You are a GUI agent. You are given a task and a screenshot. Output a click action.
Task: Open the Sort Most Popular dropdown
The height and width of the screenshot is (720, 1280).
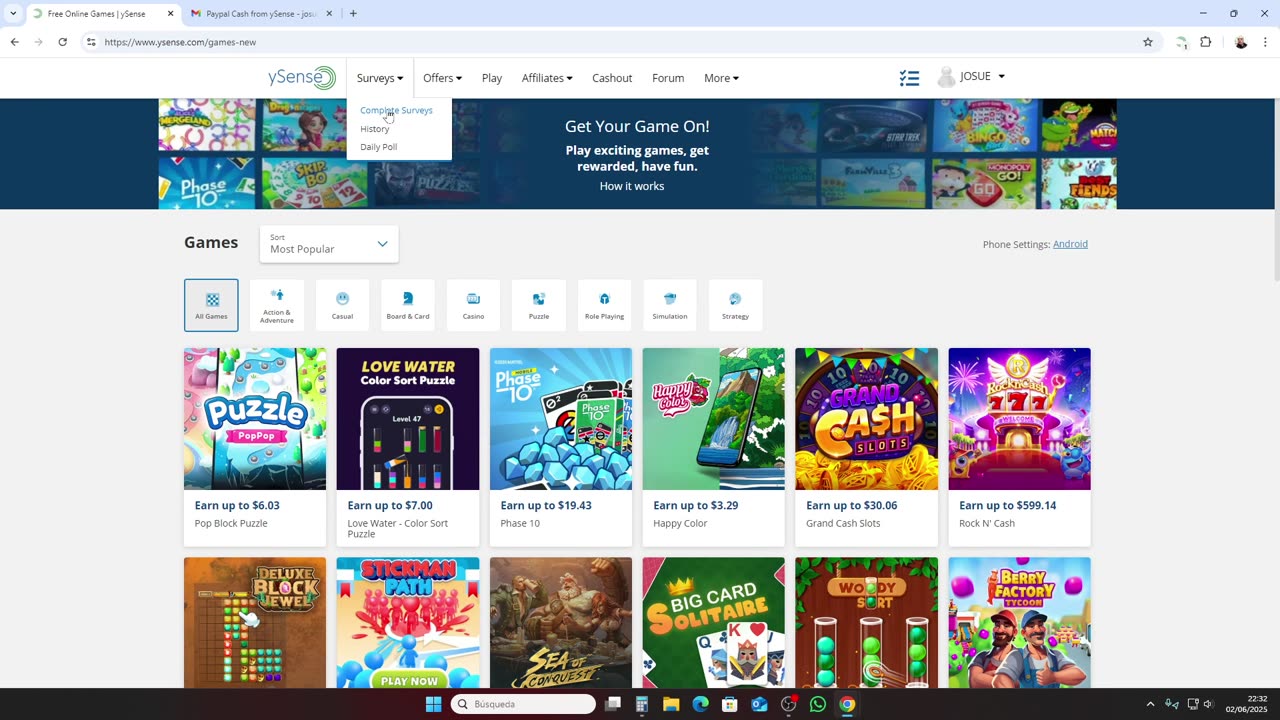tap(329, 244)
